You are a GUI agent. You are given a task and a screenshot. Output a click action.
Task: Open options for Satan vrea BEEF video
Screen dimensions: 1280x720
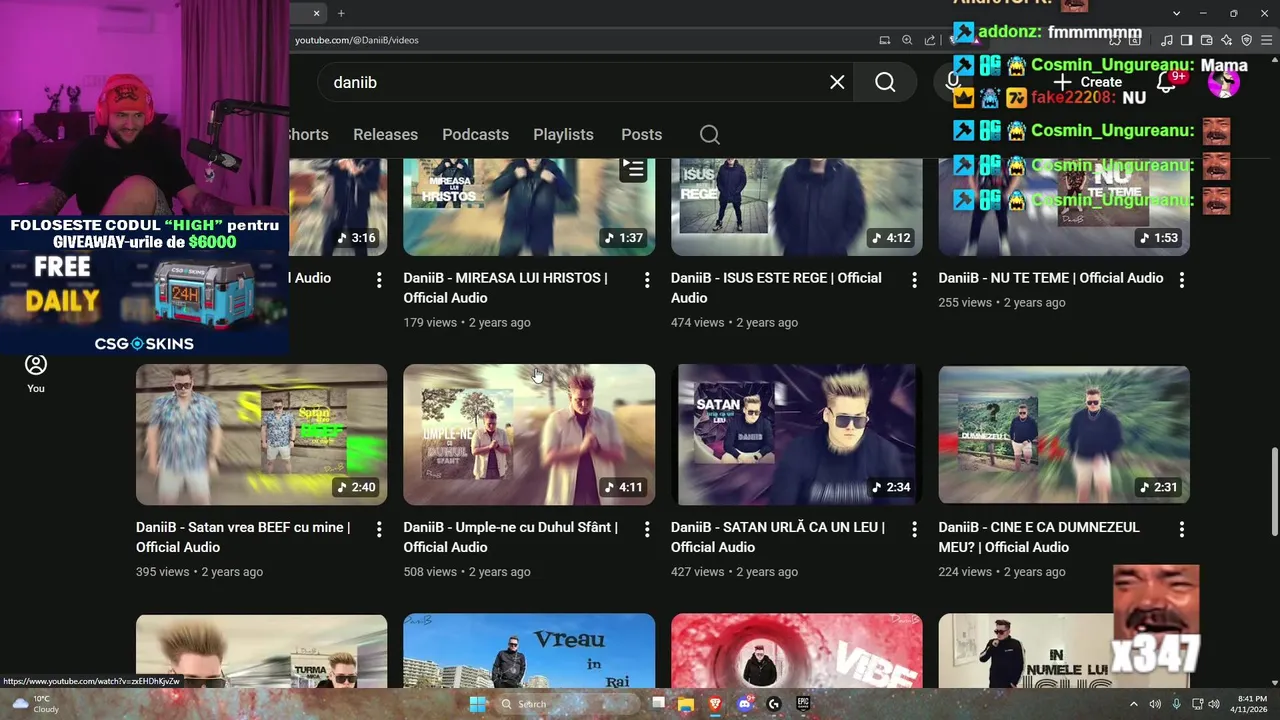[379, 530]
